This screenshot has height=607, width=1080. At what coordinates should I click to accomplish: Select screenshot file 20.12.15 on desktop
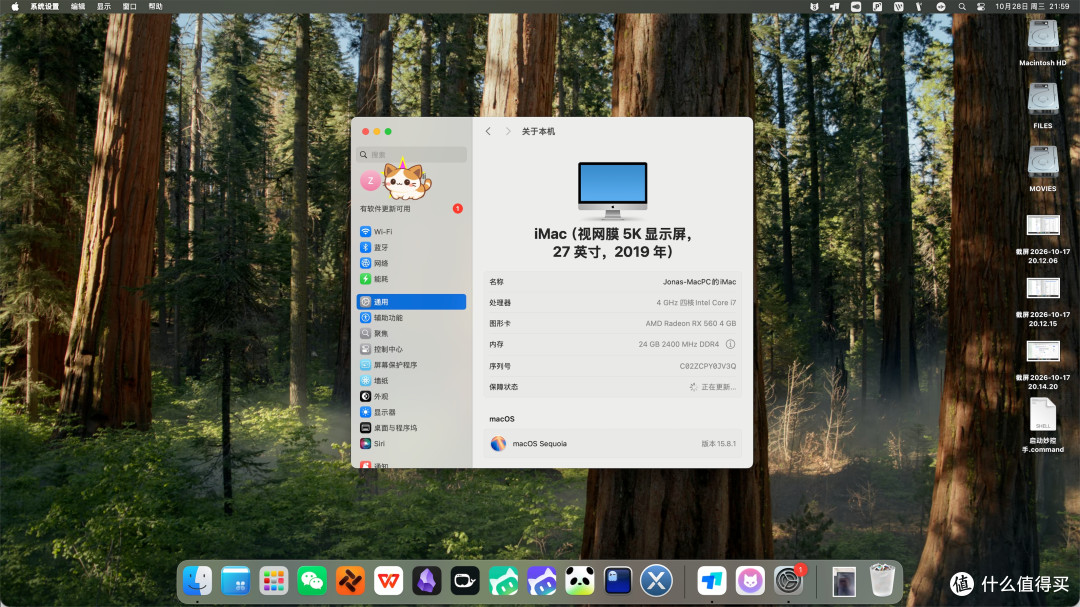pyautogui.click(x=1043, y=302)
